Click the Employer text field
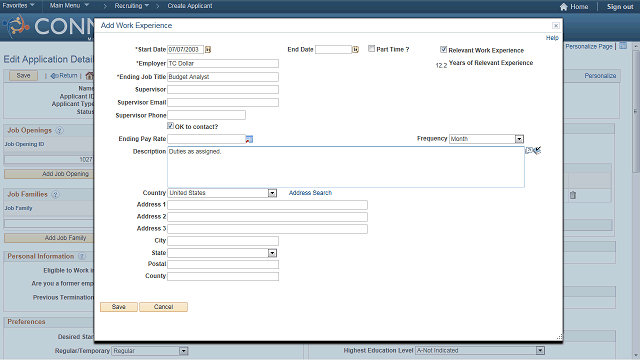This screenshot has height=360, width=640. pos(223,63)
